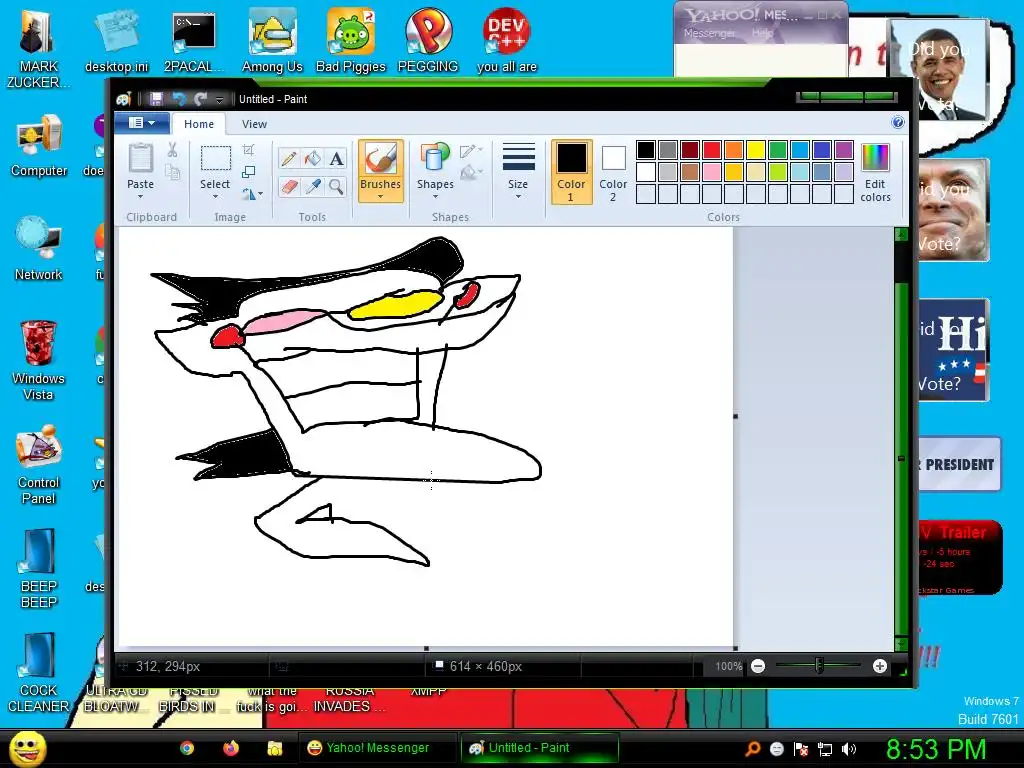Open the shape Outline dropdown

[x=471, y=151]
